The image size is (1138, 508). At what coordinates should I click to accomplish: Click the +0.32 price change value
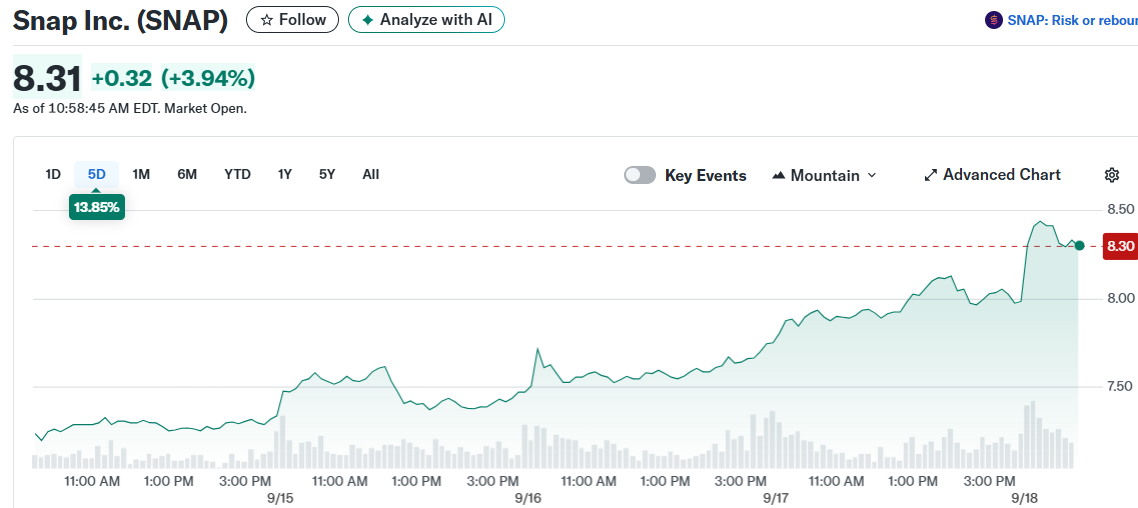pyautogui.click(x=122, y=78)
